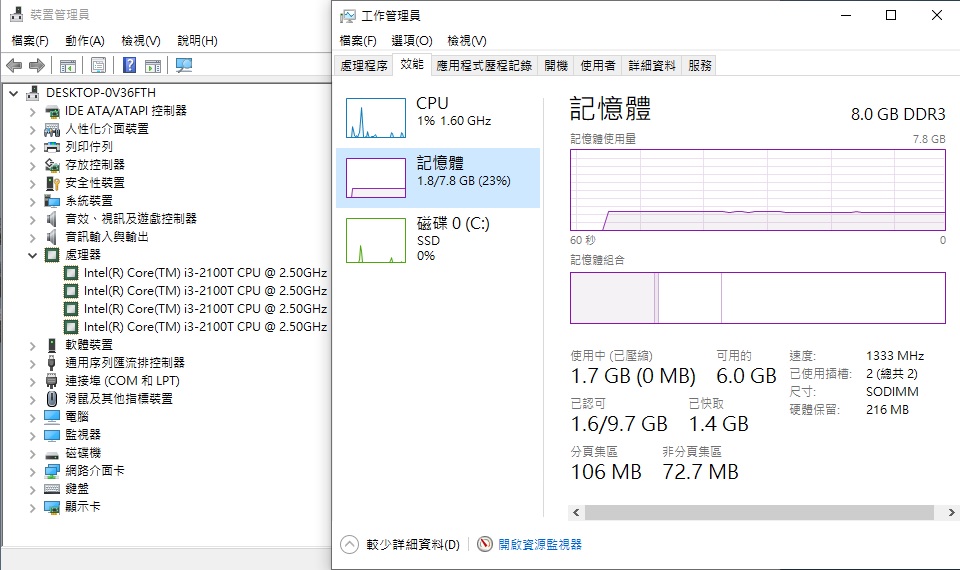Select the first Intel(R) Core(TM) i3-2100T processor entry
The height and width of the screenshot is (570, 960).
[205, 273]
